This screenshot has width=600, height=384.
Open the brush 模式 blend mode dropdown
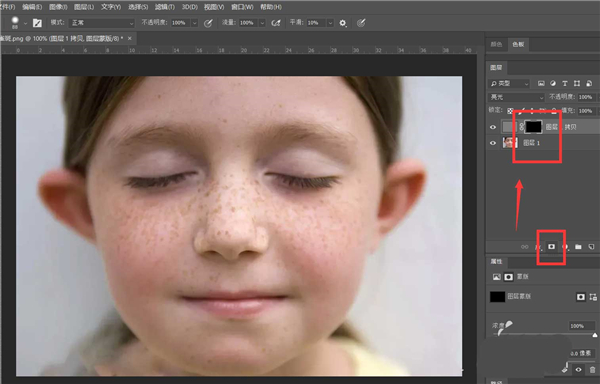coord(101,23)
